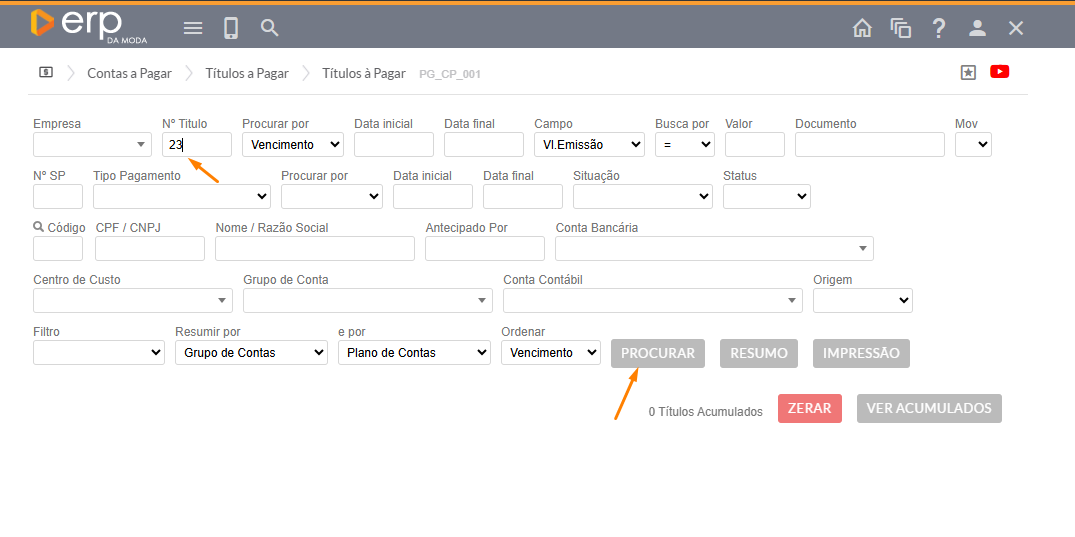Screen dimensions: 1075x537
Task: Open the user profile icon
Action: click(x=977, y=28)
